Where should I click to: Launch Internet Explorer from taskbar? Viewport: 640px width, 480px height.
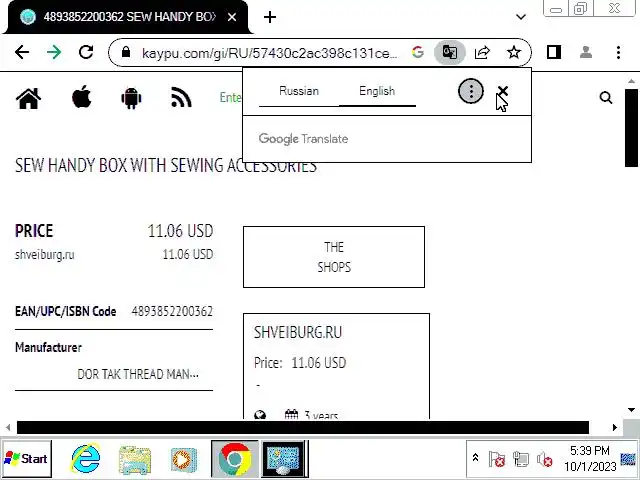coord(86,459)
